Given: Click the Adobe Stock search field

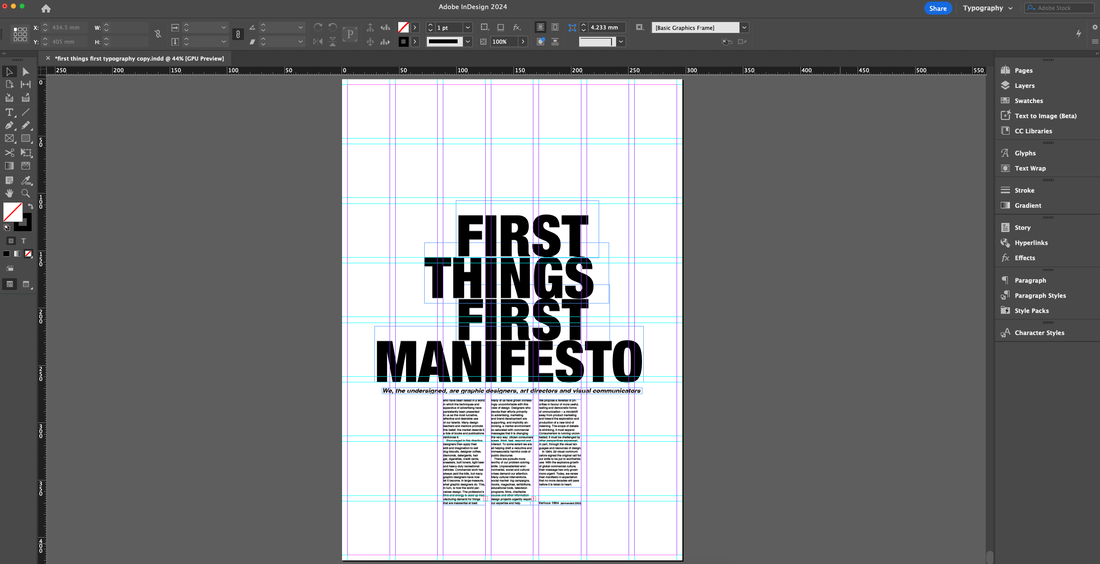Looking at the screenshot, I should coord(1061,8).
